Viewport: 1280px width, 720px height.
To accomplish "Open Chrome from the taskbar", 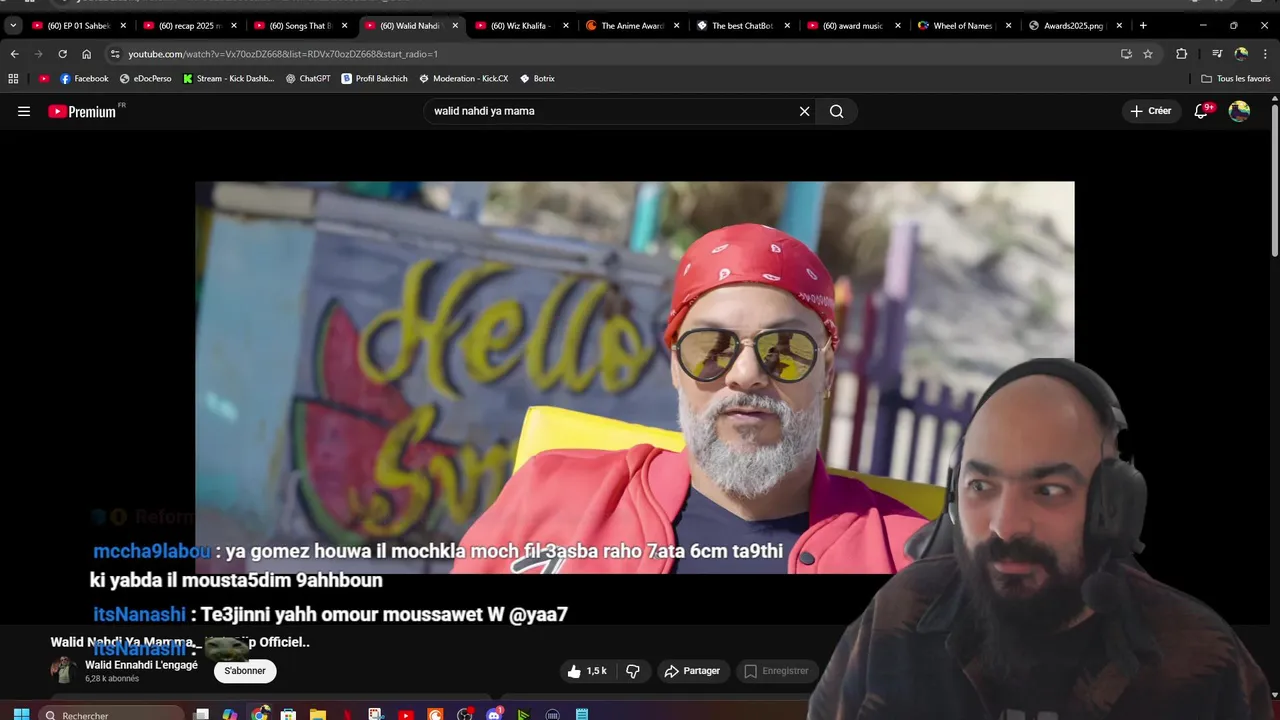I will pos(260,714).
